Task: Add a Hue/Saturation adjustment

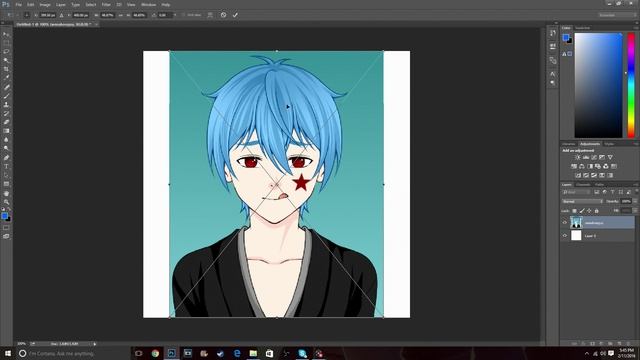Action: pyautogui.click(x=574, y=166)
